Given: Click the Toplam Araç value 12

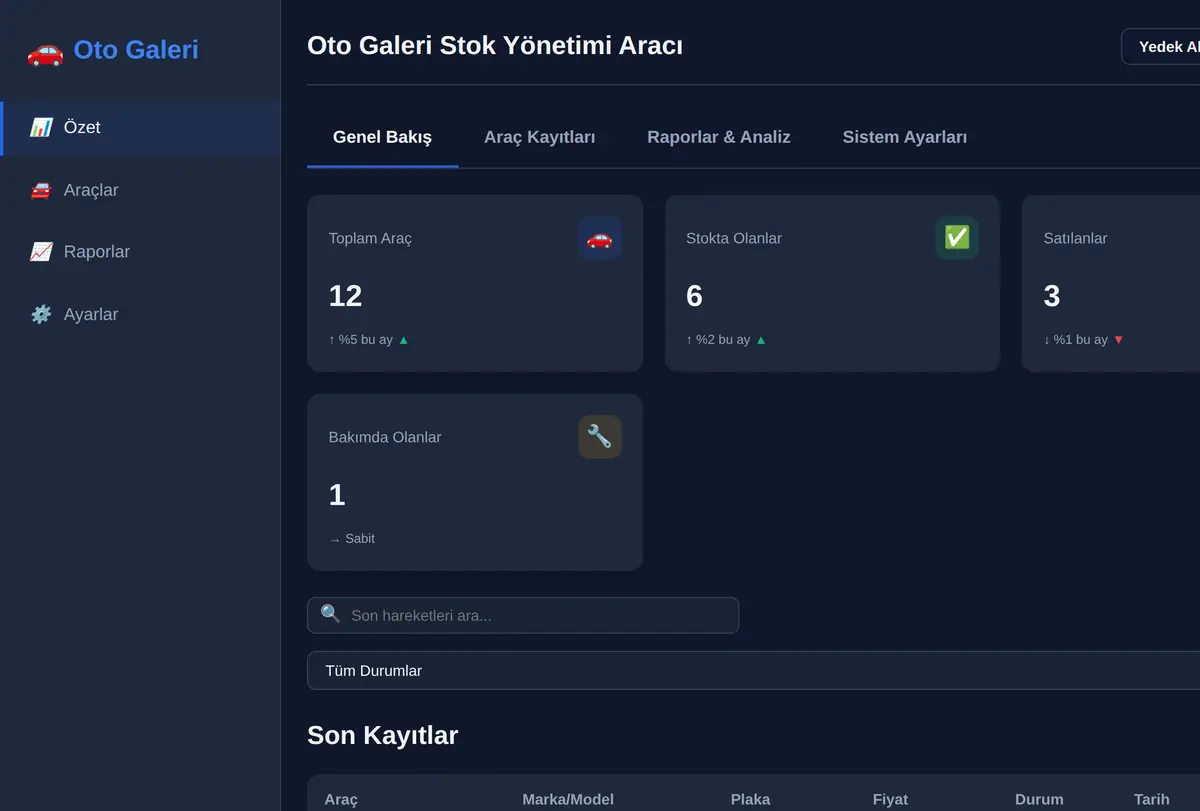Looking at the screenshot, I should pyautogui.click(x=345, y=296).
